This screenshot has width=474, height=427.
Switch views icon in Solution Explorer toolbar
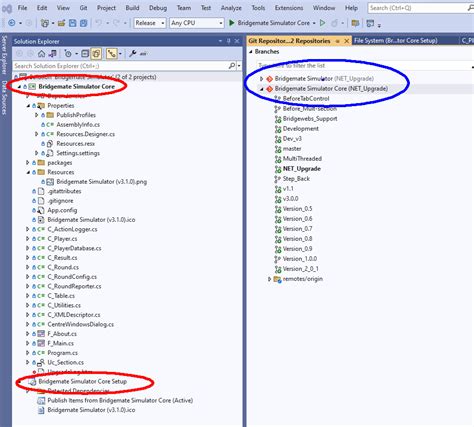[x=53, y=53]
